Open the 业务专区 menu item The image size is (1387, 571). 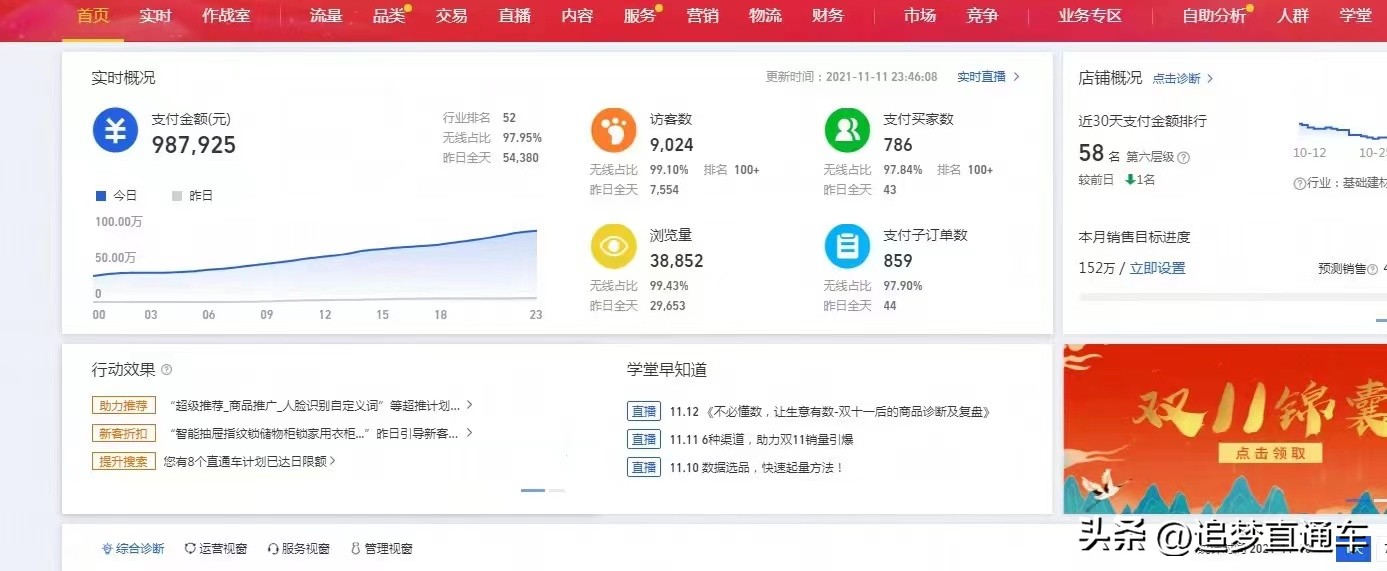click(1090, 16)
